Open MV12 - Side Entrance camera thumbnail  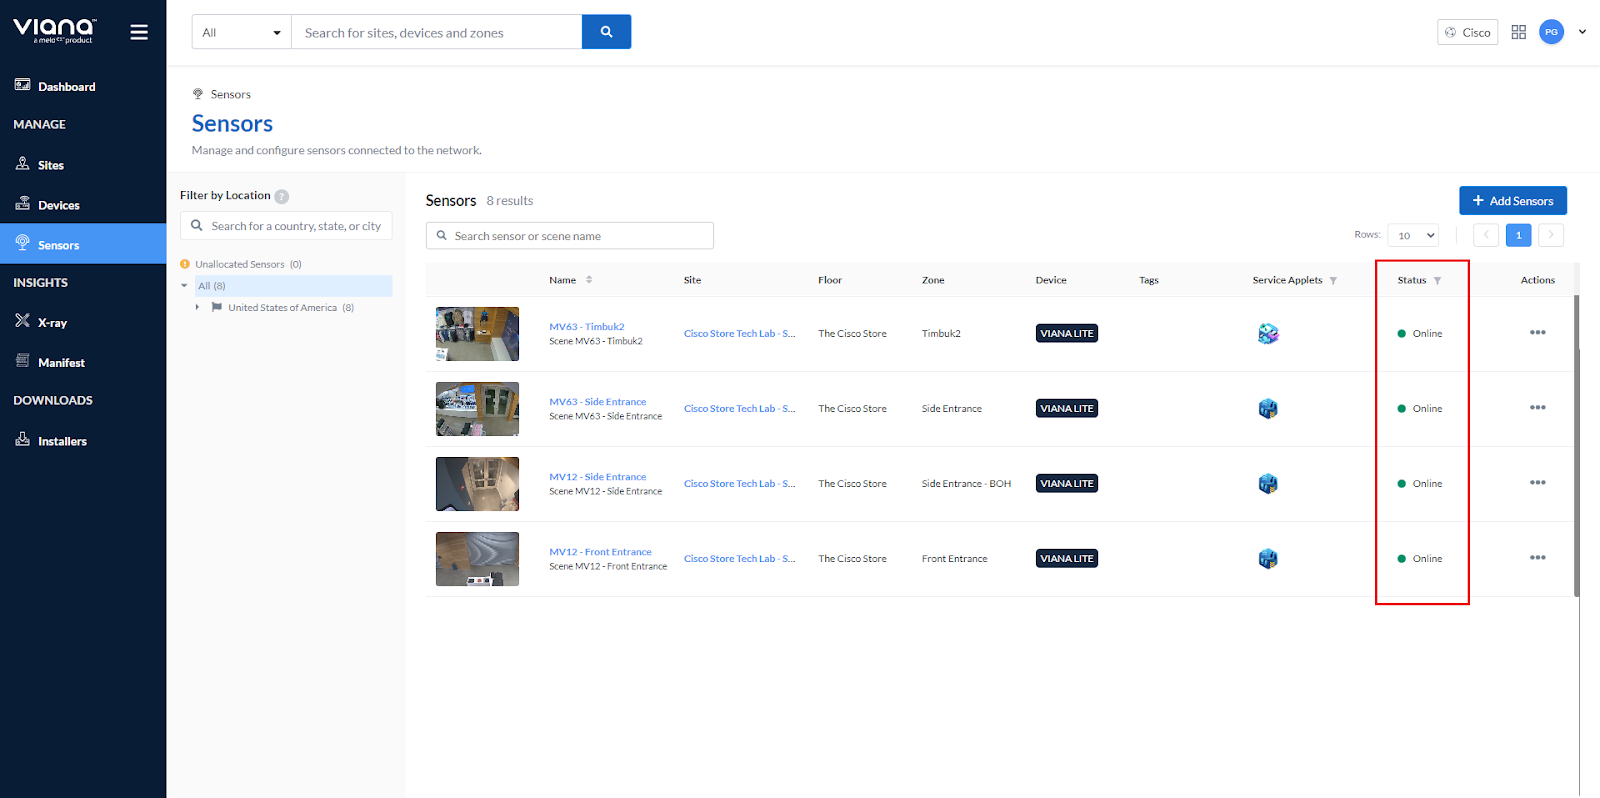coord(477,484)
